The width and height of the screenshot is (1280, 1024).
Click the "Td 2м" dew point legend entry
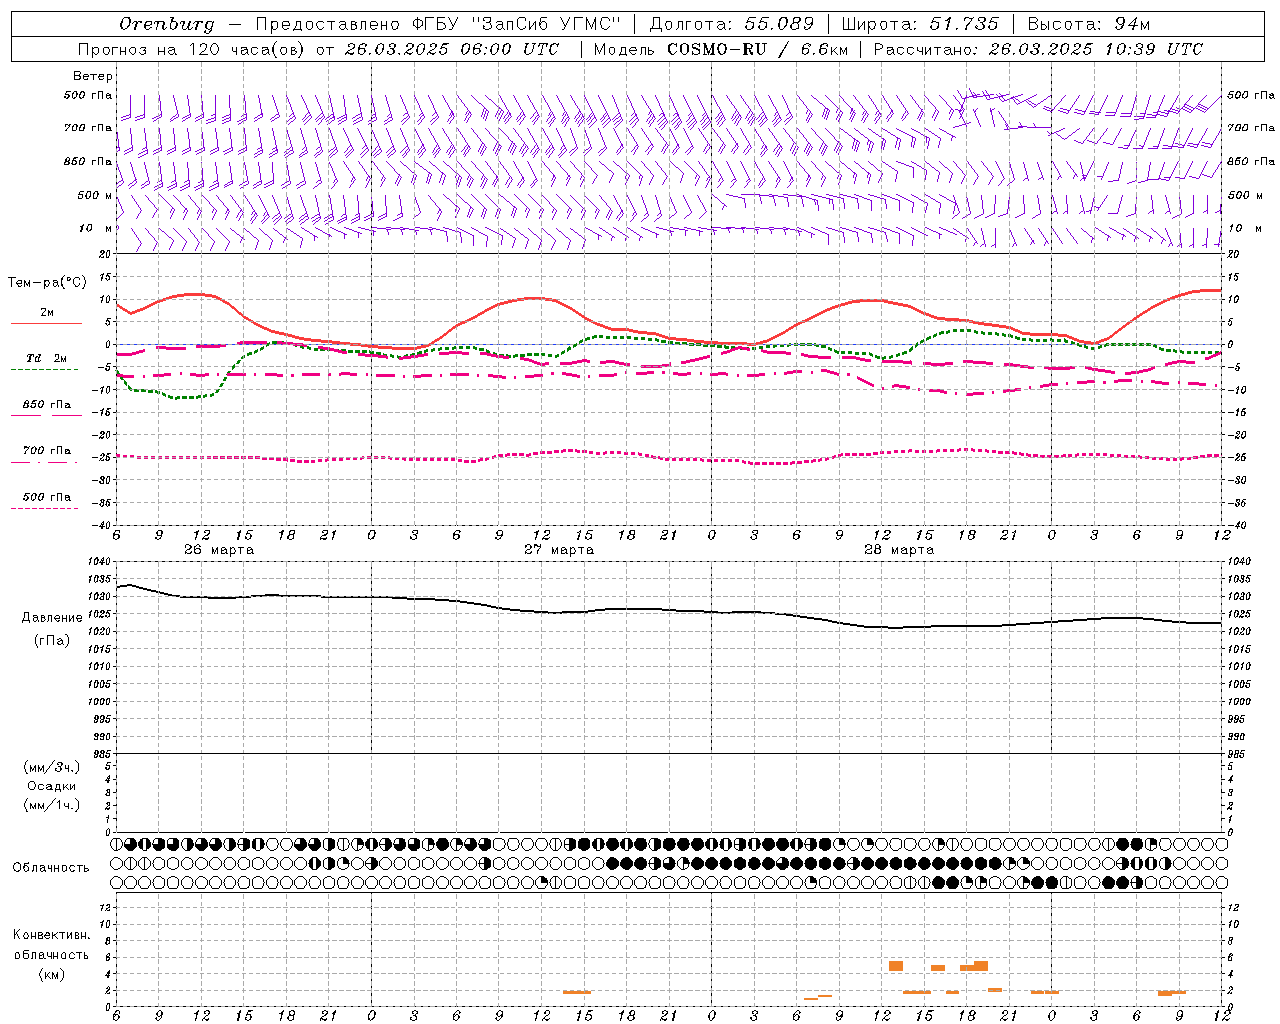(46, 358)
